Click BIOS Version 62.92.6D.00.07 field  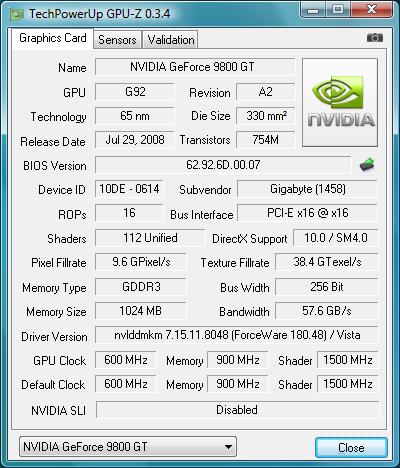223,165
